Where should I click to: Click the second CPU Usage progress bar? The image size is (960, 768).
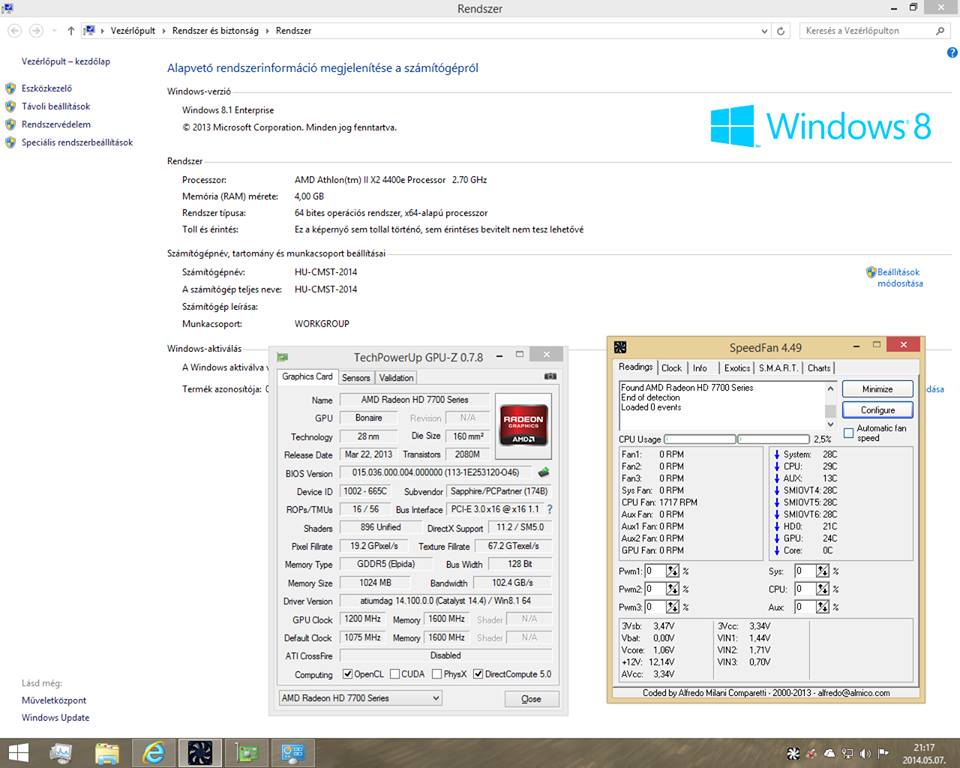click(773, 439)
